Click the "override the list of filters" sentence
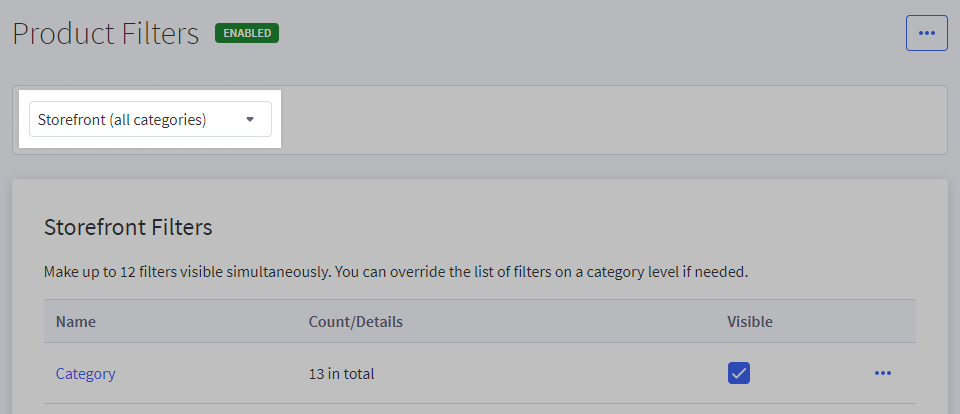This screenshot has height=414, width=960. pos(560,271)
